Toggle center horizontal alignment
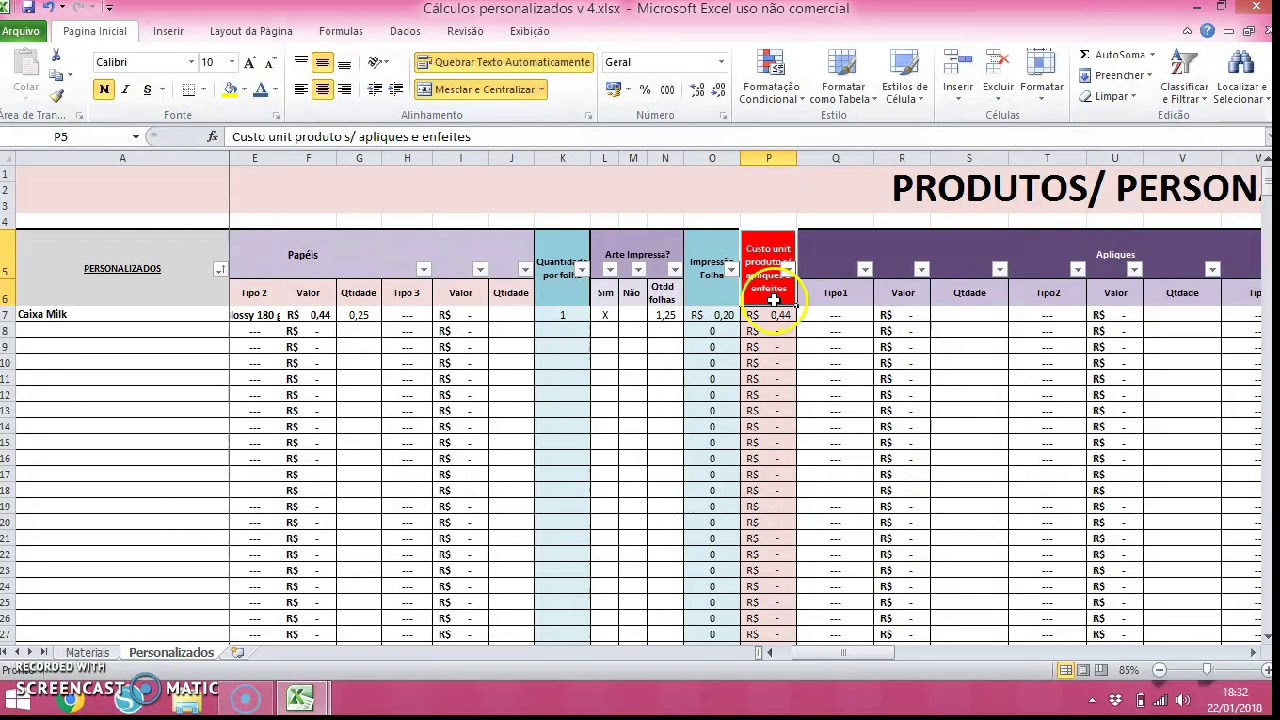This screenshot has width=1280, height=720. (322, 90)
